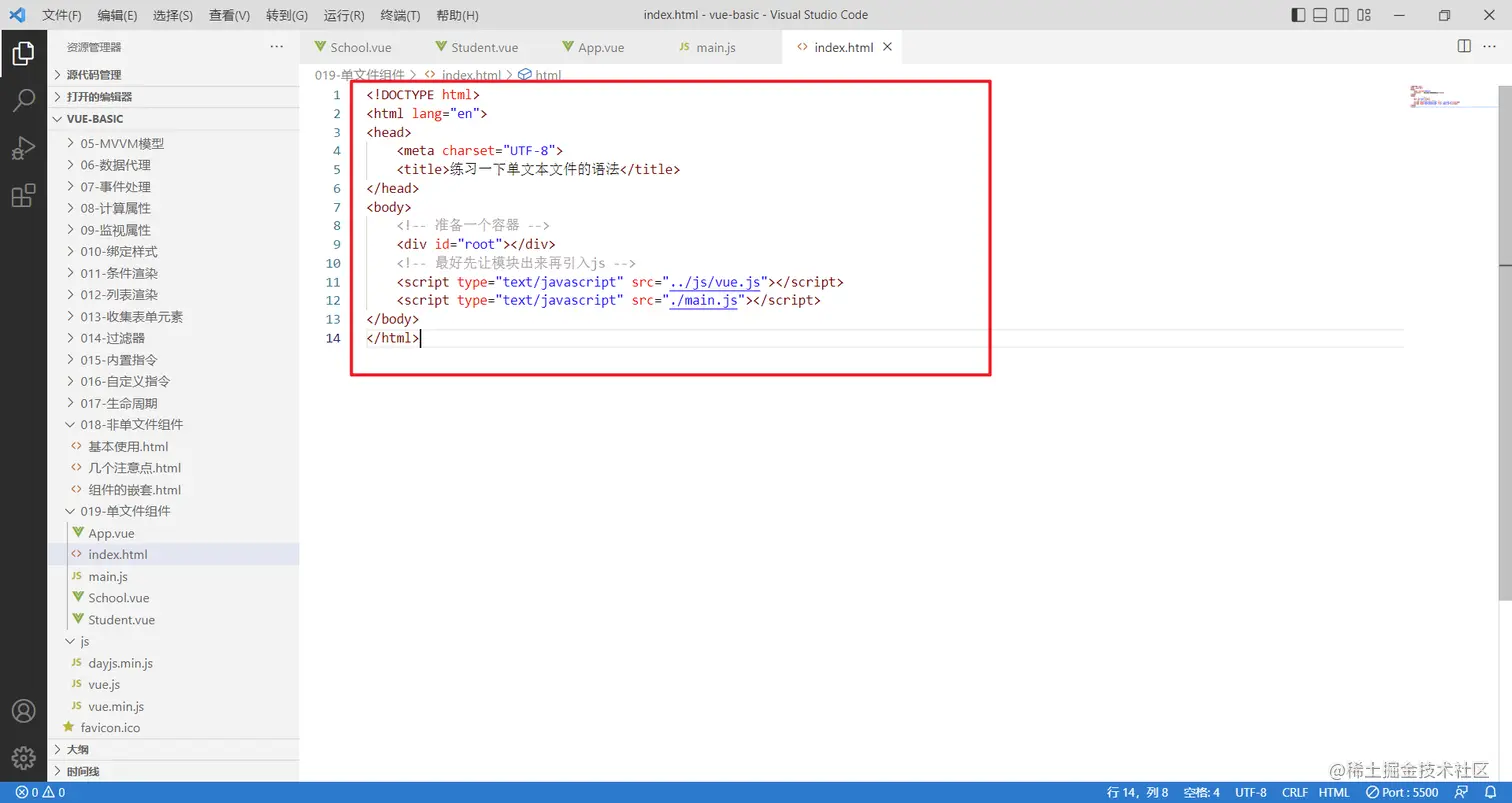Toggle secondary side bar layout icon
The image size is (1512, 803).
point(1342,15)
